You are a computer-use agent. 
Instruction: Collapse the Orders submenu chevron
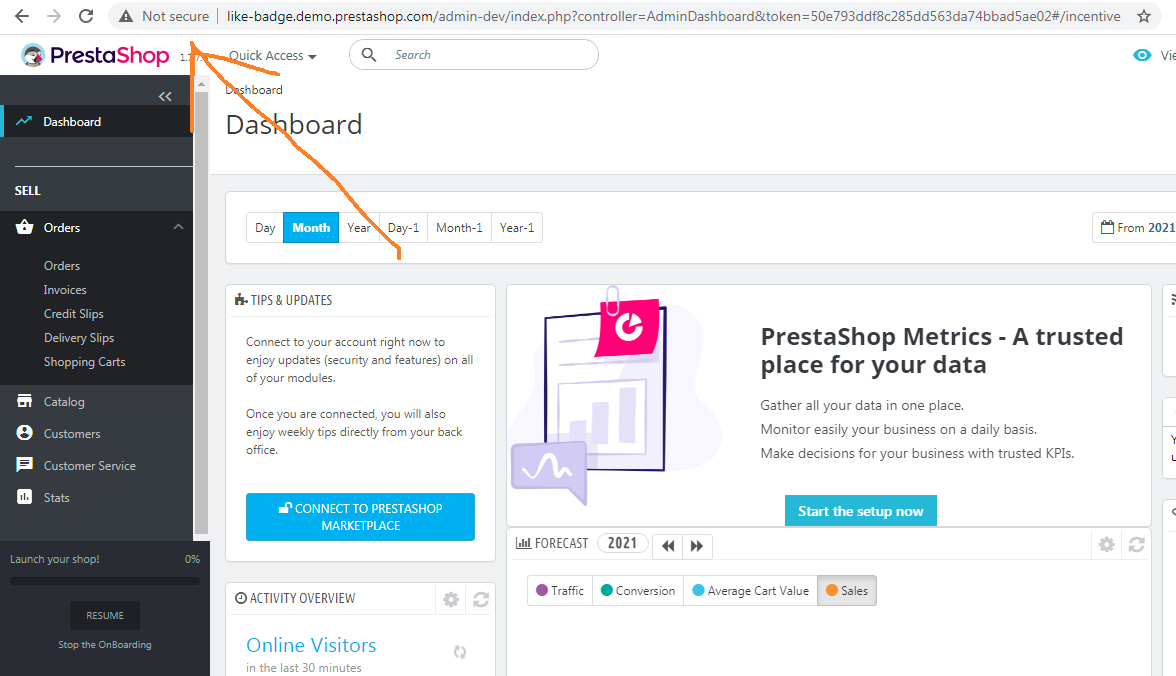[178, 227]
